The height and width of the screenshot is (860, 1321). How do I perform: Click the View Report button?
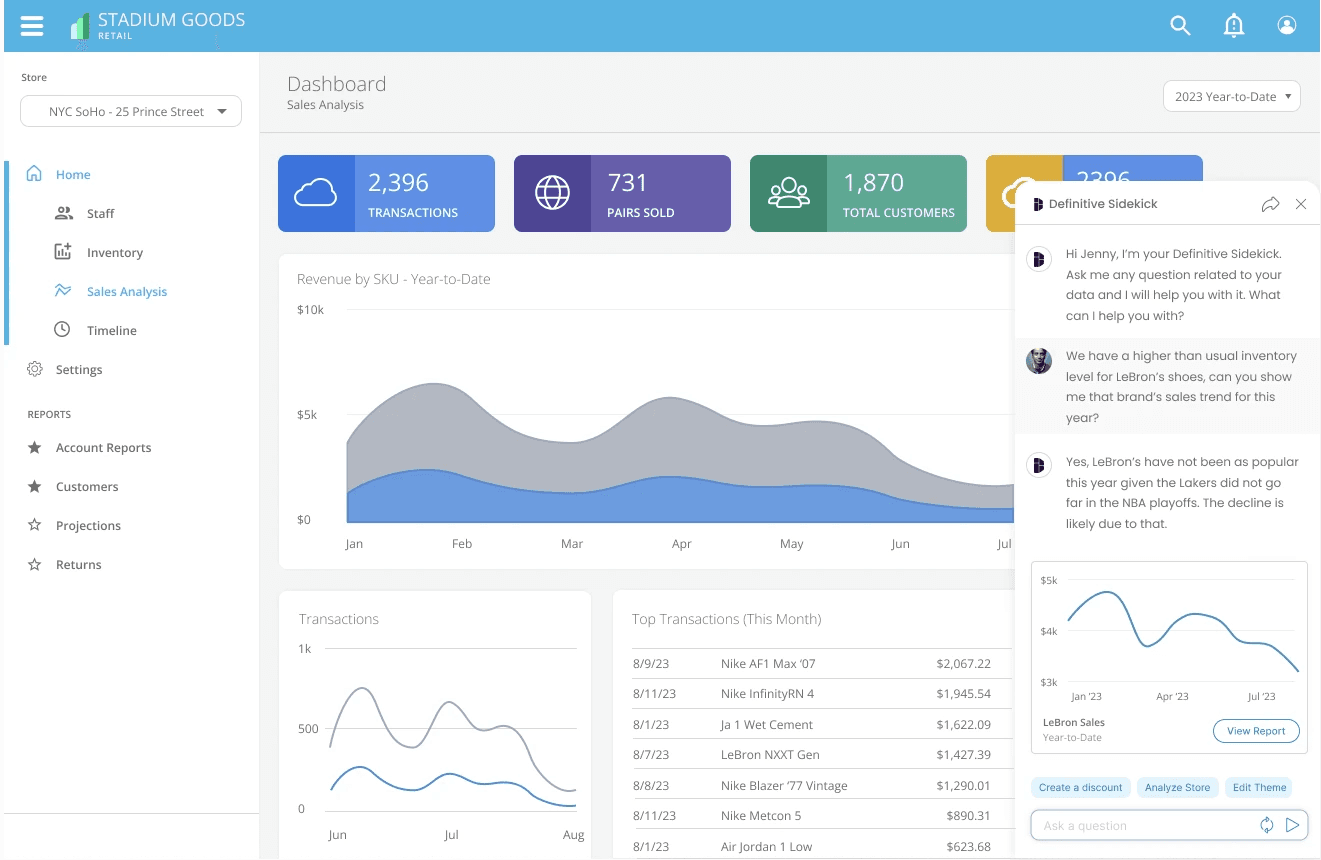coord(1256,731)
